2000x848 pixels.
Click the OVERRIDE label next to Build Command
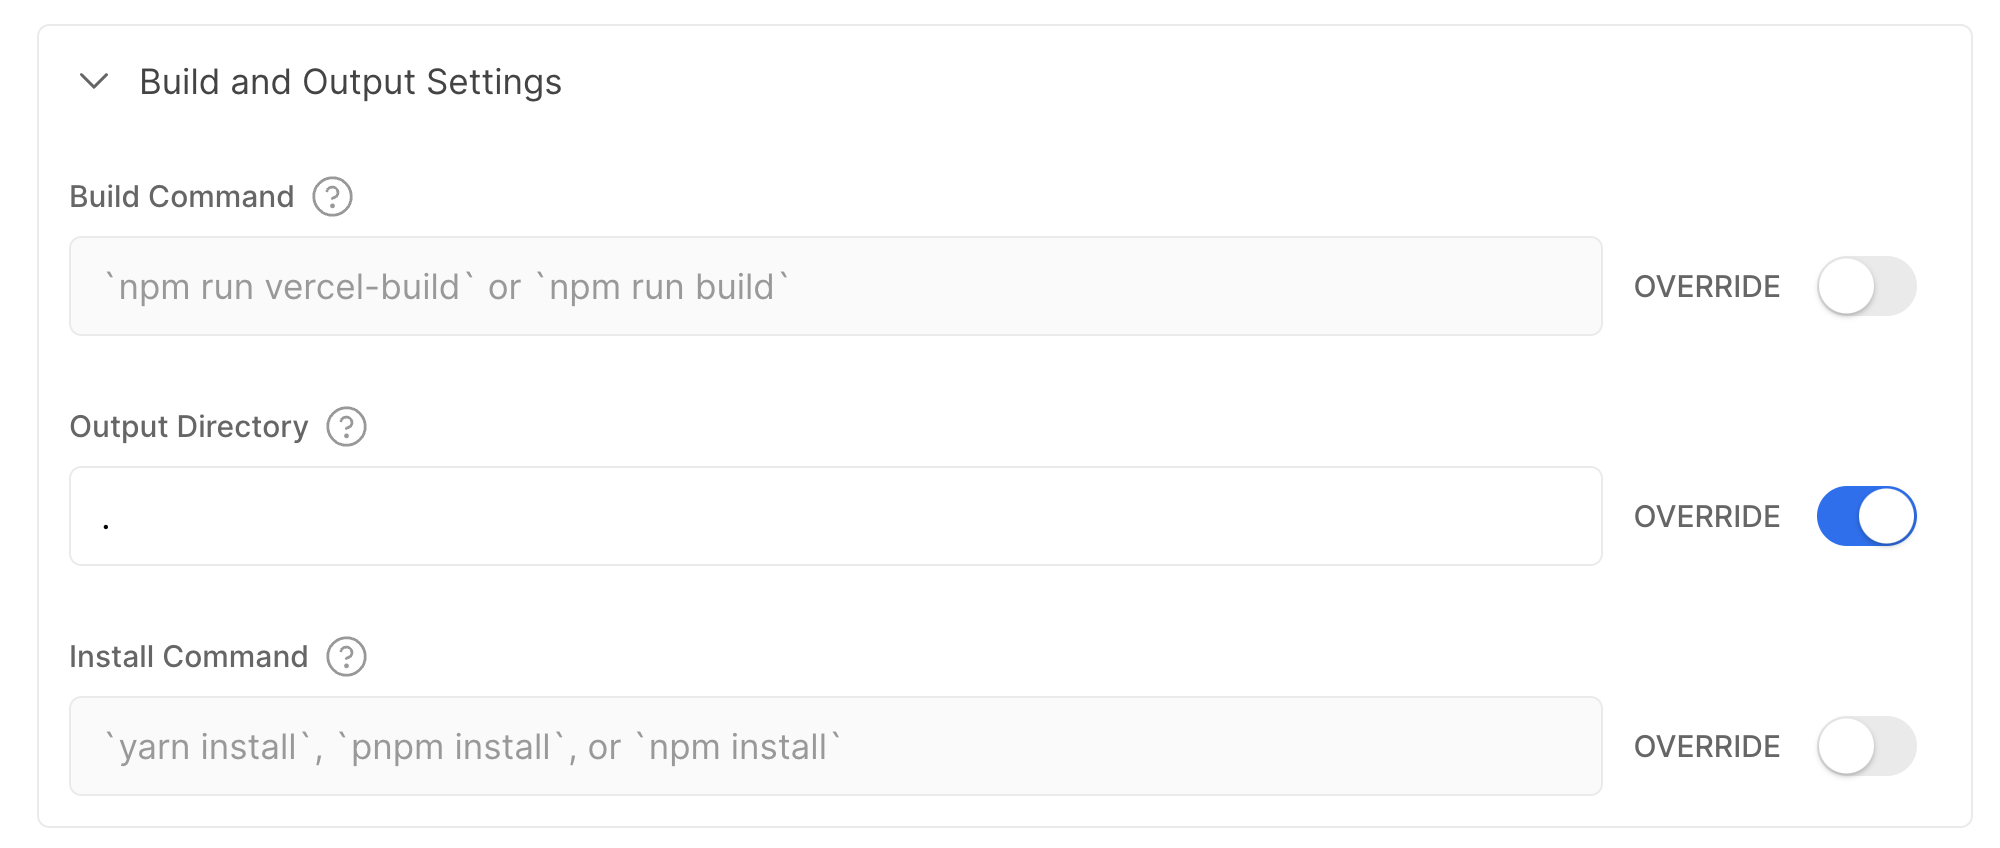point(1706,286)
